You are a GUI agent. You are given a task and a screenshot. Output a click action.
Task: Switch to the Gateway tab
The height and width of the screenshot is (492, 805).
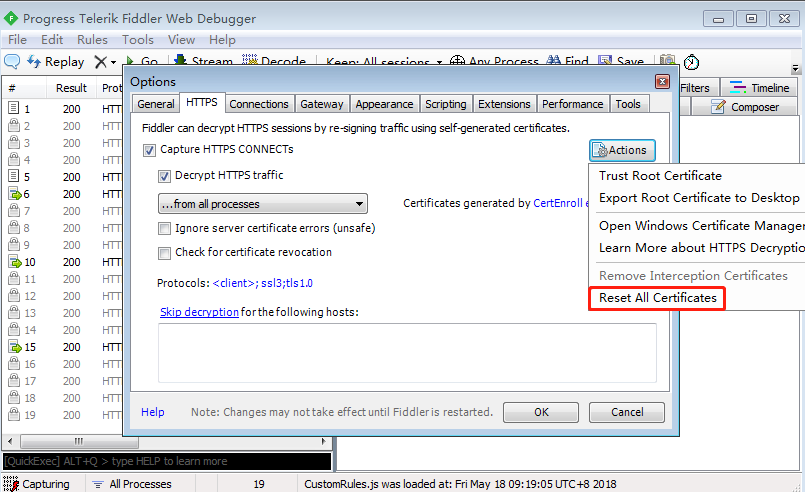322,104
